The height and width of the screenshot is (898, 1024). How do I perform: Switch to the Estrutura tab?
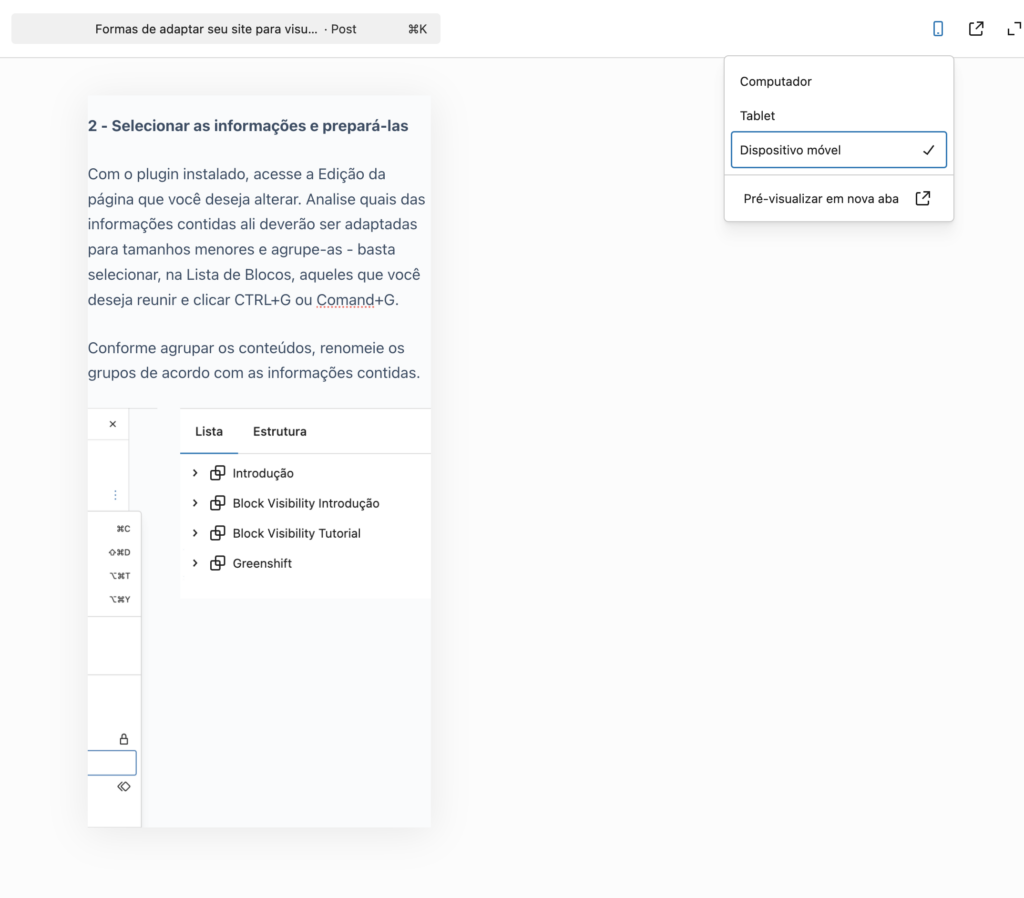coord(280,431)
